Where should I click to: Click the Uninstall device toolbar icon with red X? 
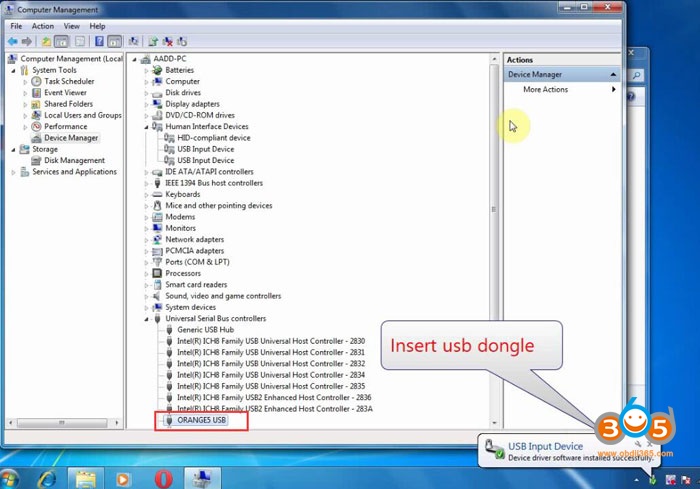point(167,42)
